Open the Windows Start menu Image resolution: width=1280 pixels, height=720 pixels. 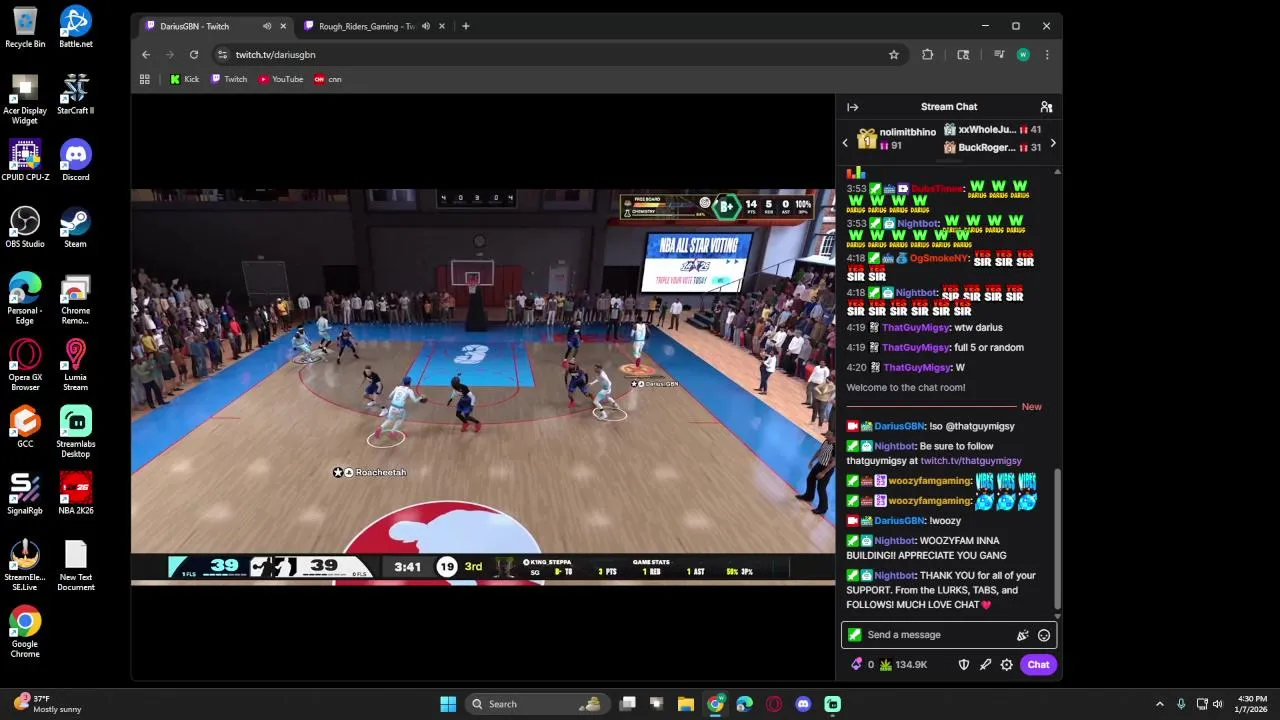(x=448, y=704)
